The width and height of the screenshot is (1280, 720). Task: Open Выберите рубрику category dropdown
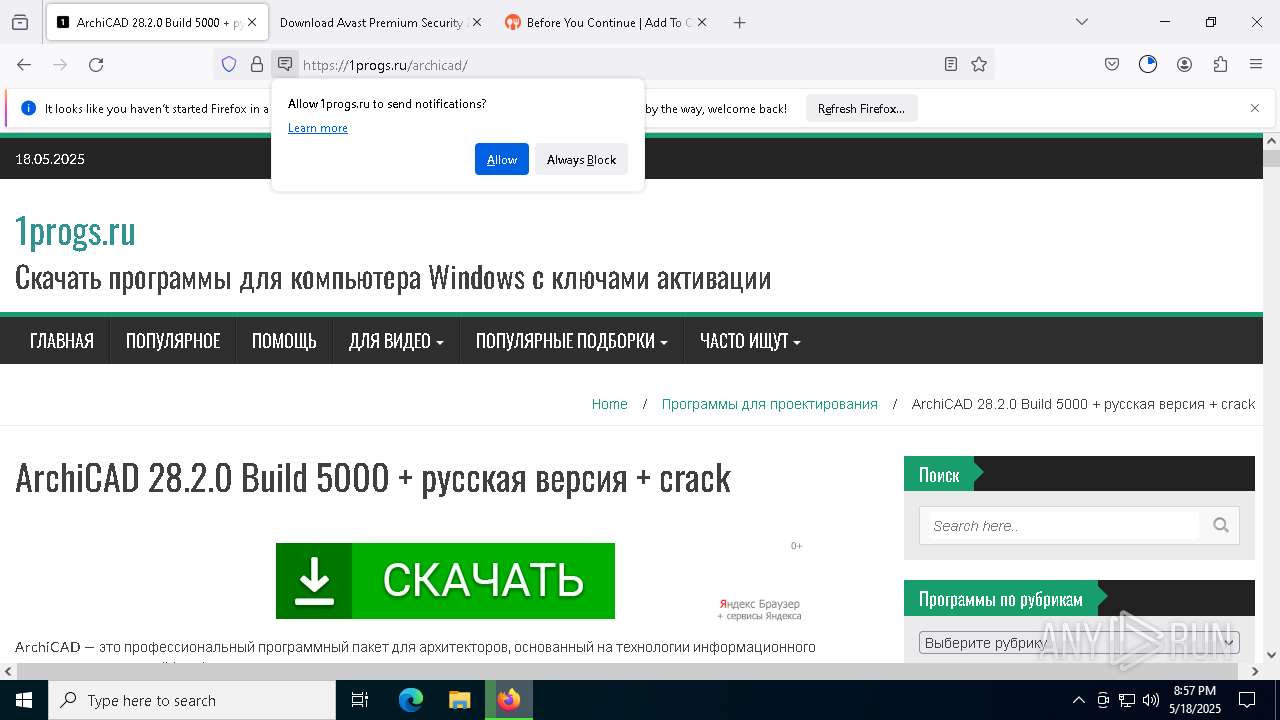pyautogui.click(x=1079, y=642)
